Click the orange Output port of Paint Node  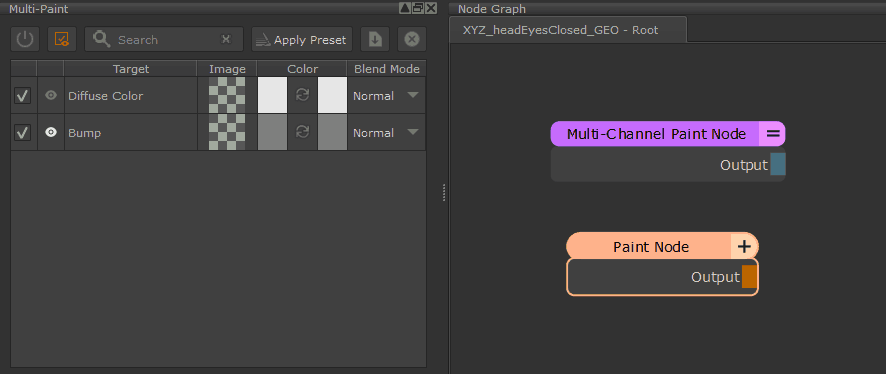749,277
